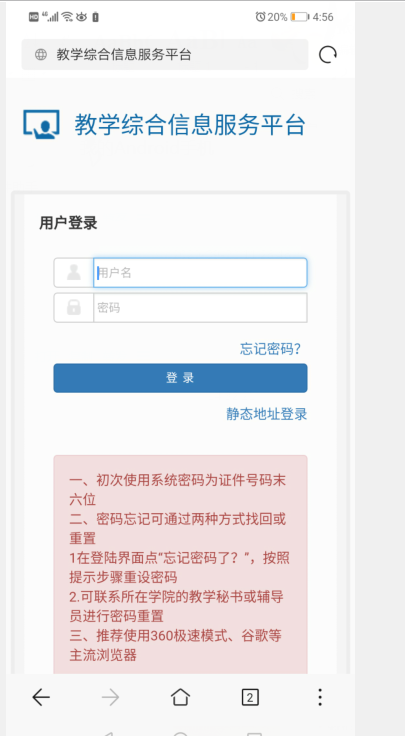Screen dimensions: 405x736
Task: Open the 静态地址登录 link
Action: pyautogui.click(x=267, y=414)
